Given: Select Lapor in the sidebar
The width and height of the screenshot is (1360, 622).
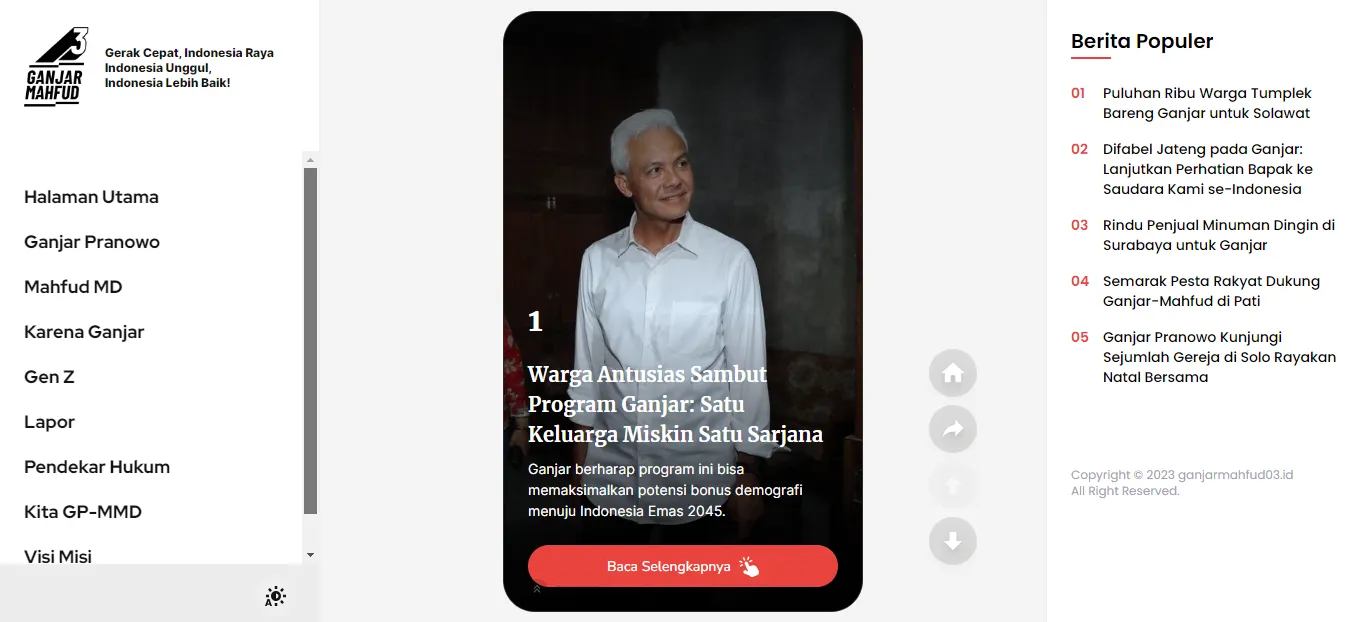Looking at the screenshot, I should [49, 422].
